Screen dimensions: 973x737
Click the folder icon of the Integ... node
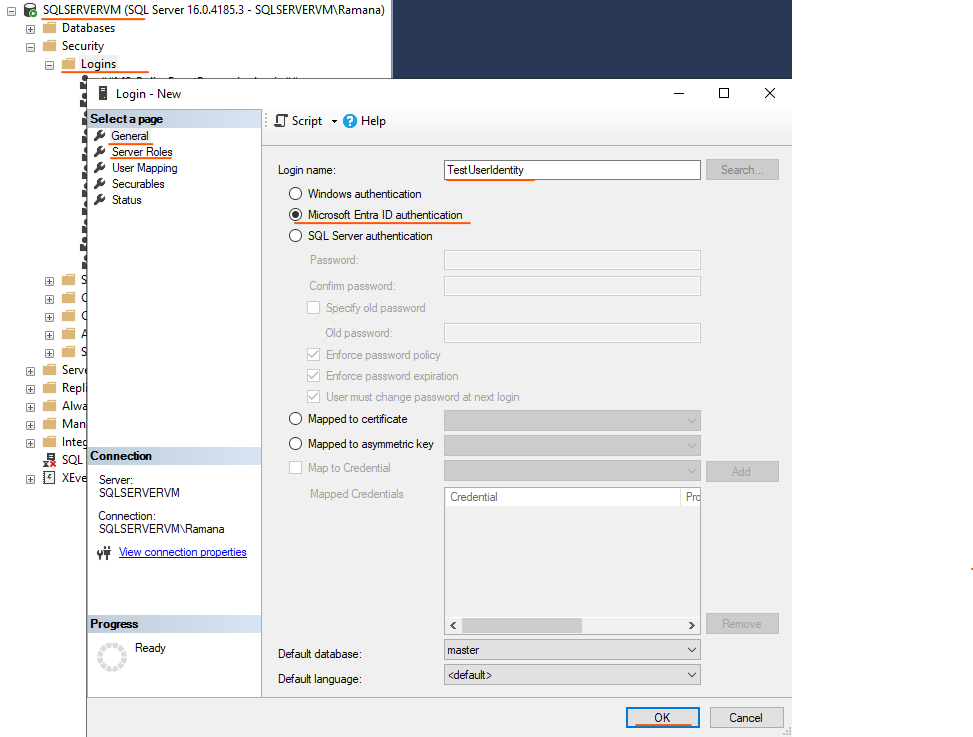point(50,442)
